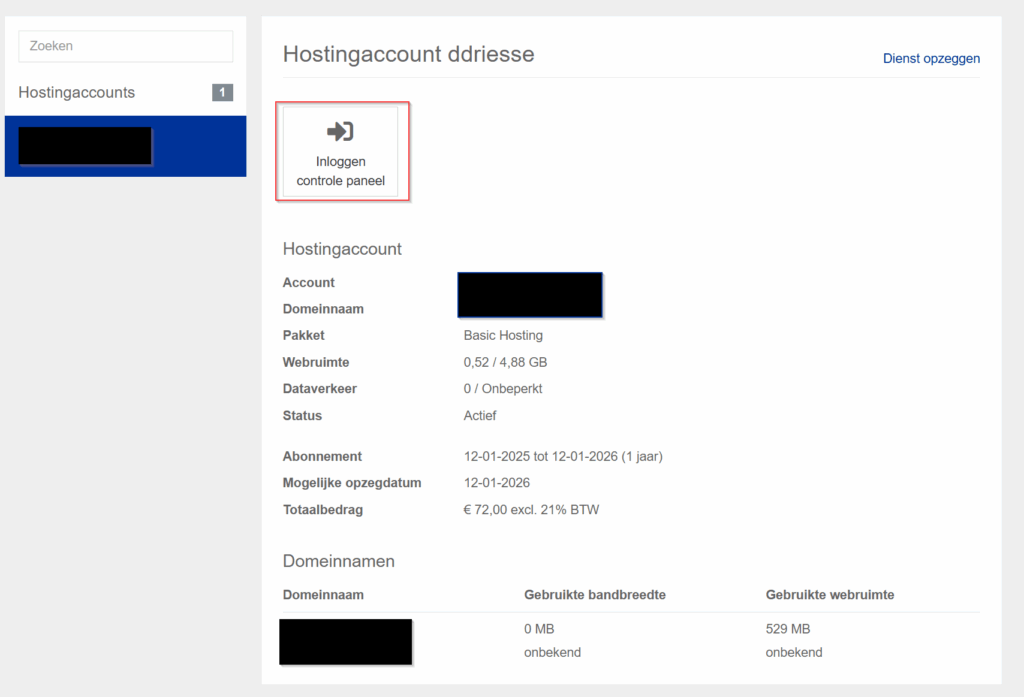Click the Hostingaccounts count badge showing 1

220,92
